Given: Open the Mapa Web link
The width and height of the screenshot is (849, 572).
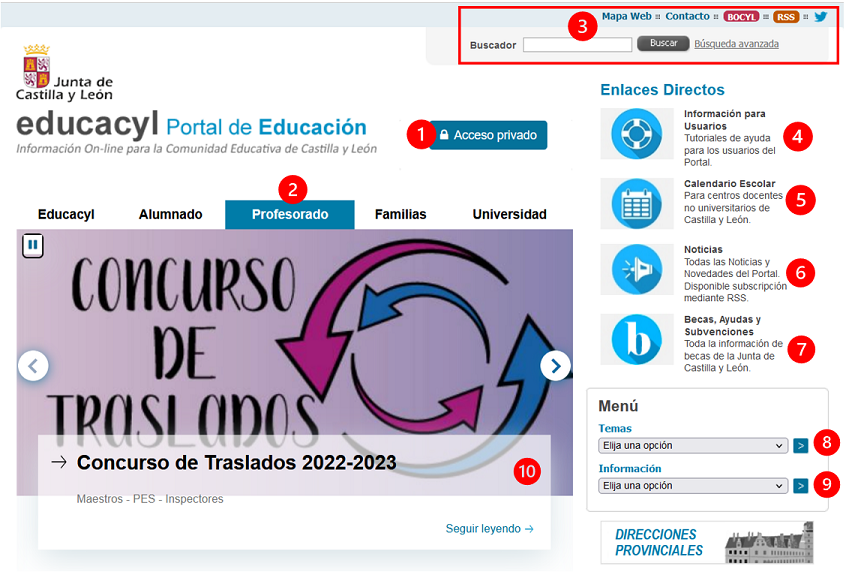Looking at the screenshot, I should [x=626, y=16].
